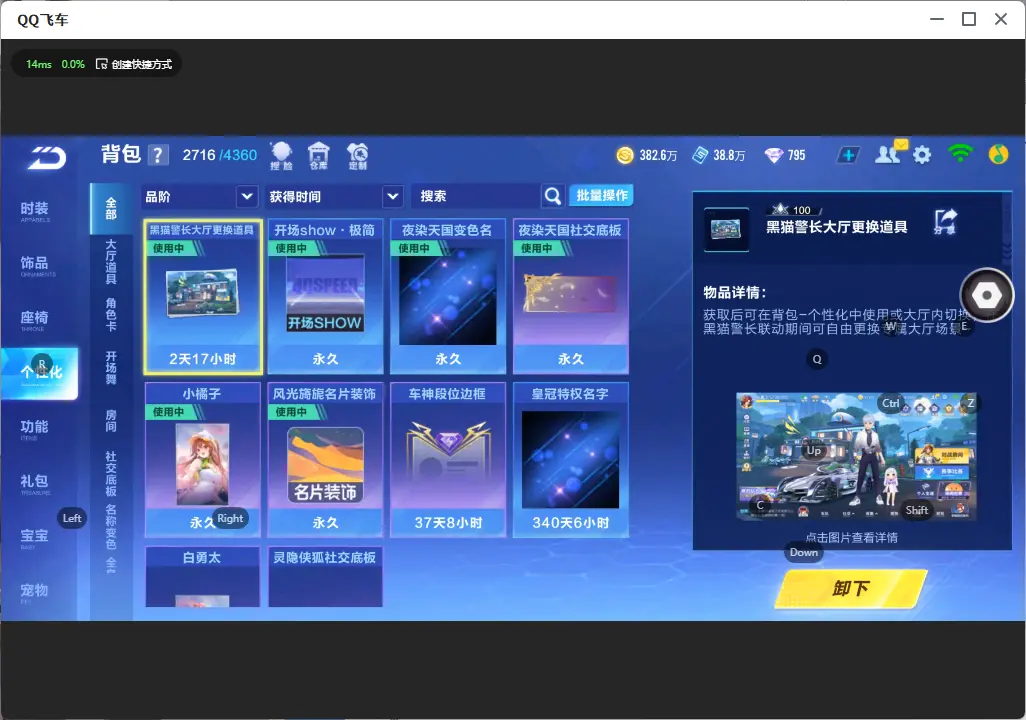
Task: Click the blue plus recharge icon
Action: (848, 155)
